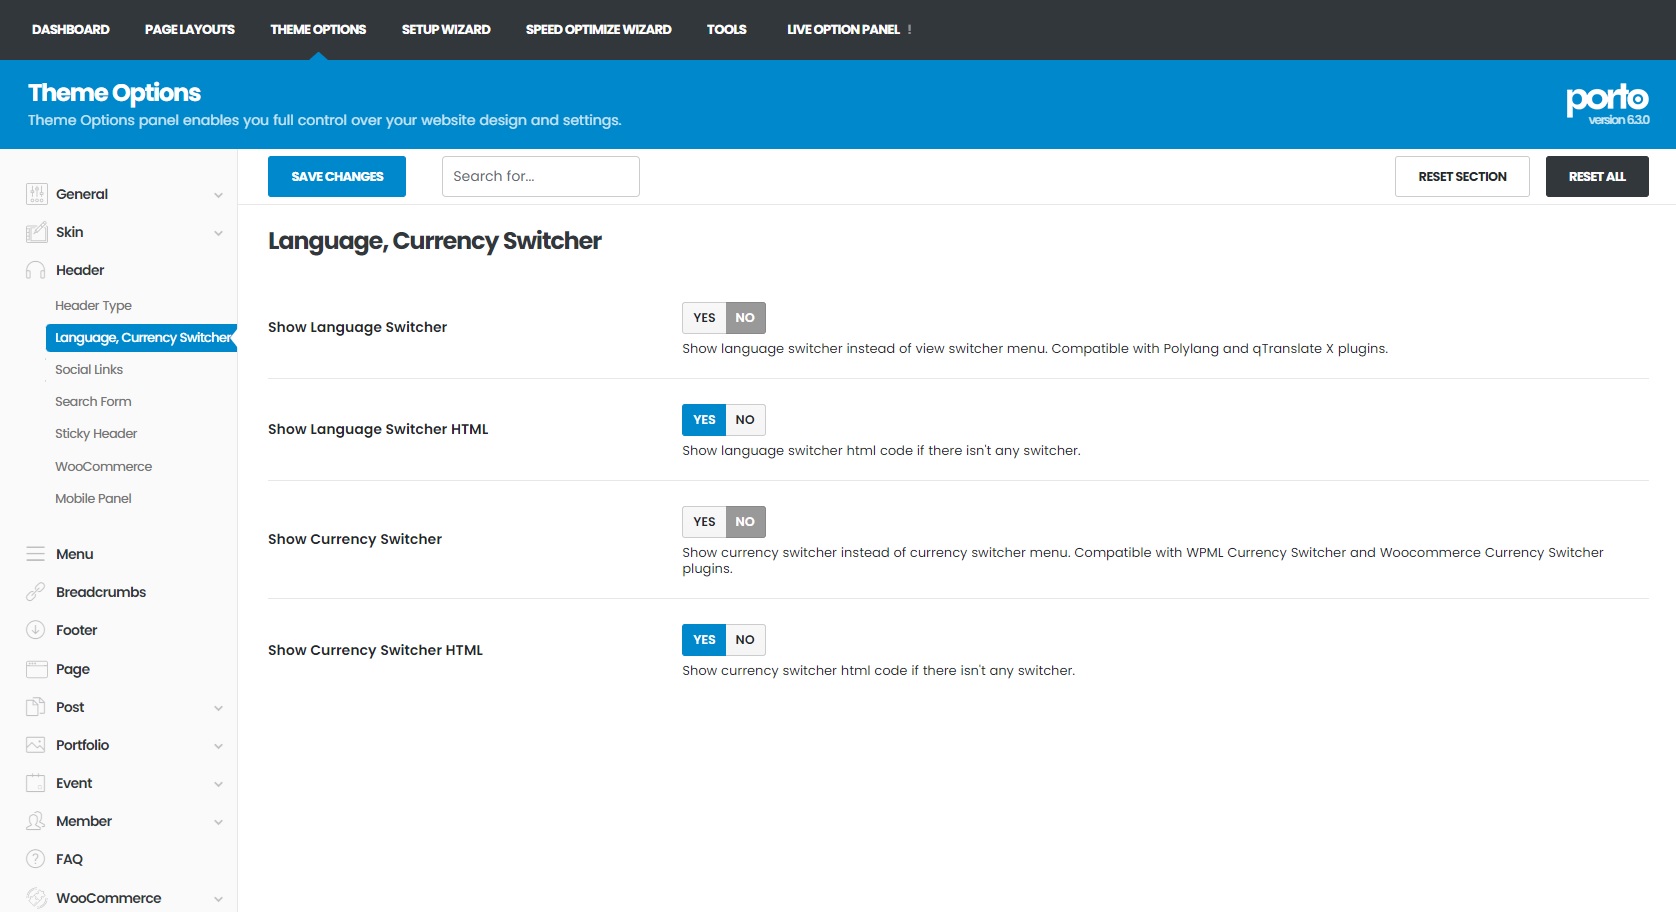Expand the Post section chevron
Screen dimensions: 1676x912
click(x=219, y=707)
